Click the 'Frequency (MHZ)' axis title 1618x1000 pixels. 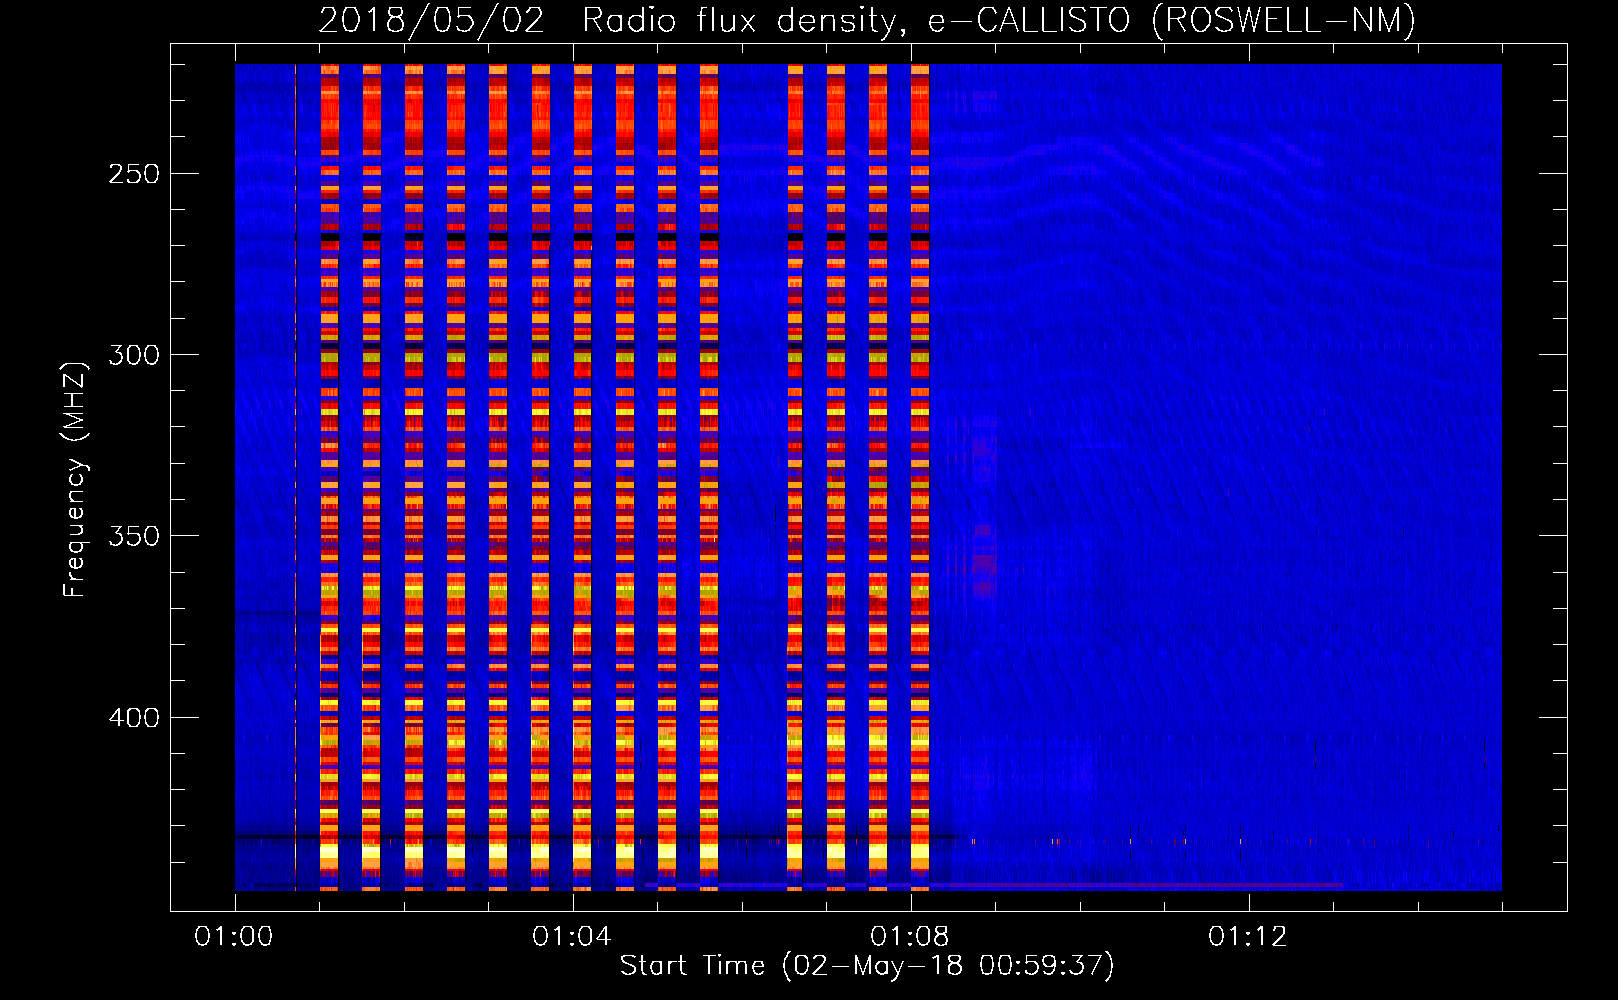(x=75, y=479)
